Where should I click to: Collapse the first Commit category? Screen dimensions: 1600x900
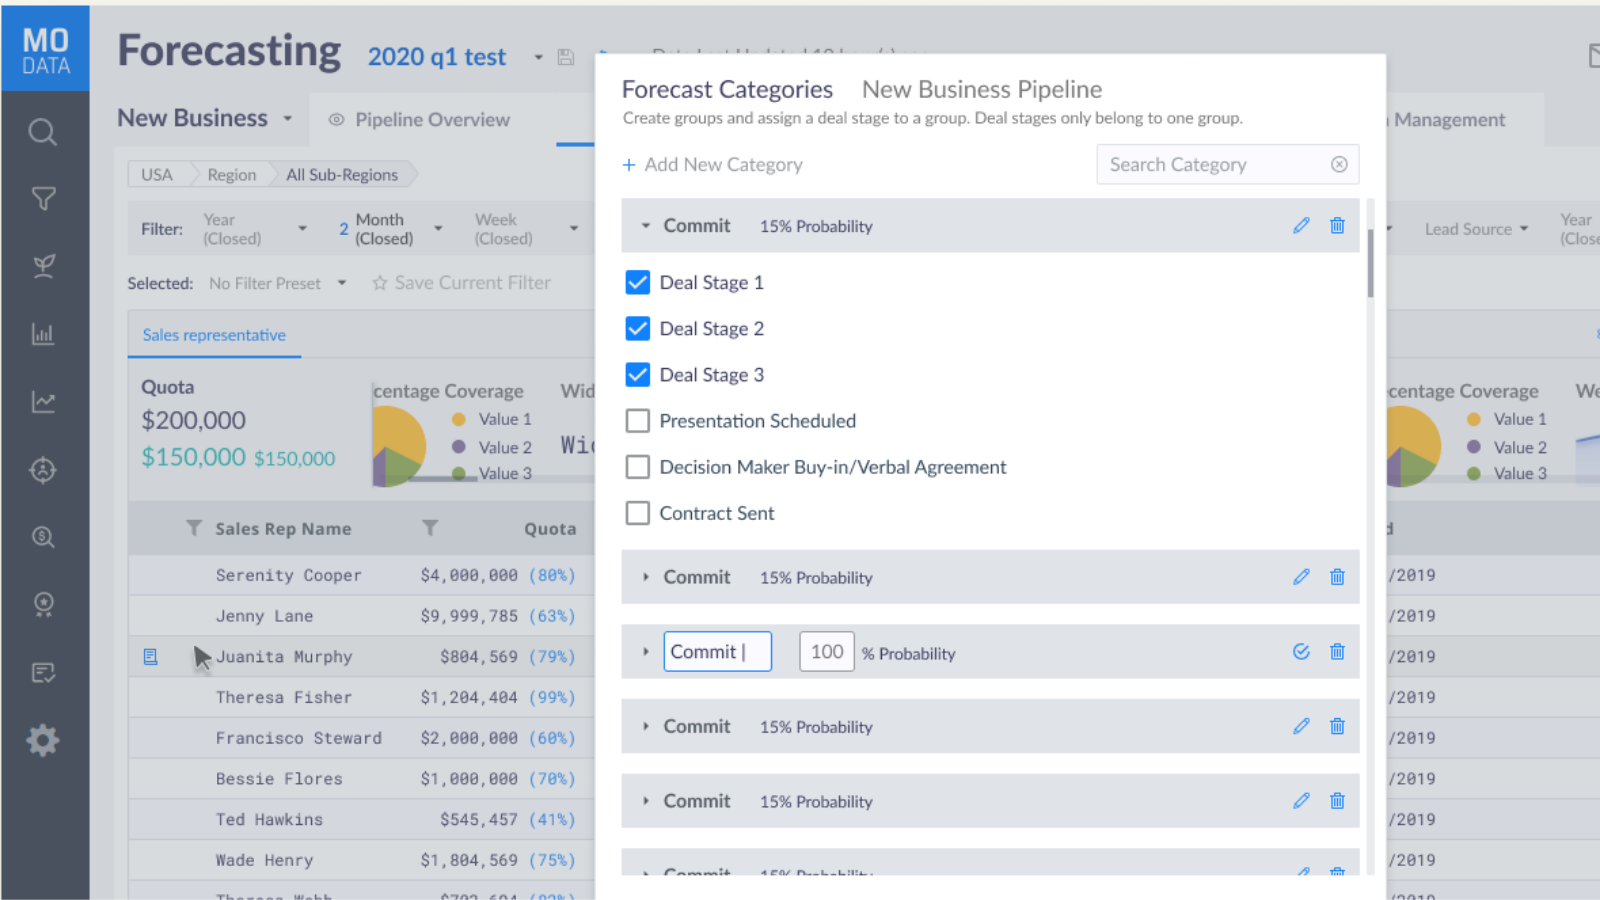tap(645, 225)
